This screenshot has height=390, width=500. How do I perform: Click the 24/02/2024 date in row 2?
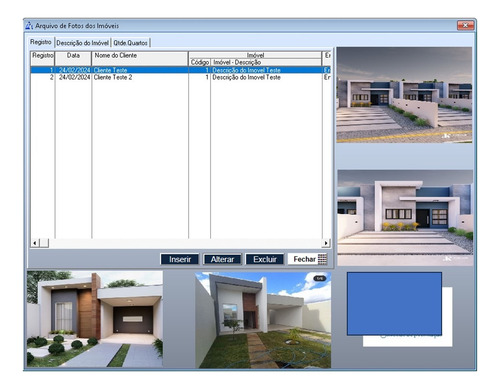[x=74, y=77]
